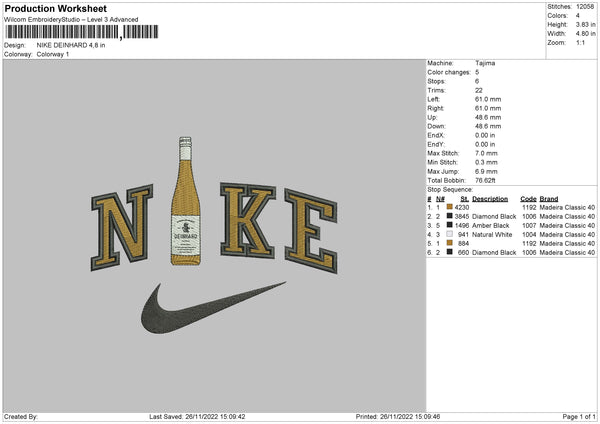Click the Width value 4.80 in

(x=585, y=34)
